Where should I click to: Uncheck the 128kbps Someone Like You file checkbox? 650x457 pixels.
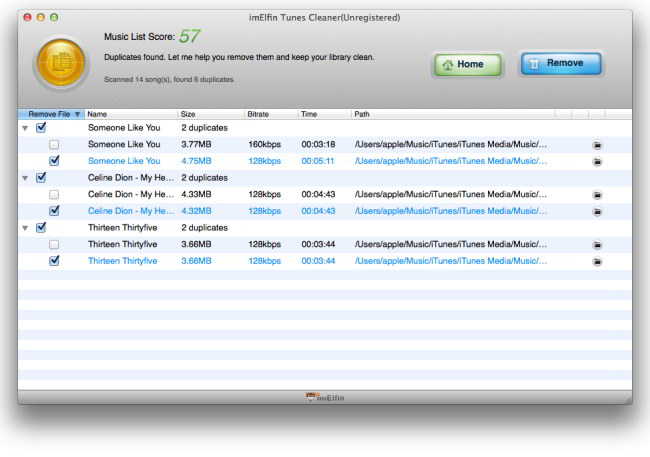click(54, 161)
